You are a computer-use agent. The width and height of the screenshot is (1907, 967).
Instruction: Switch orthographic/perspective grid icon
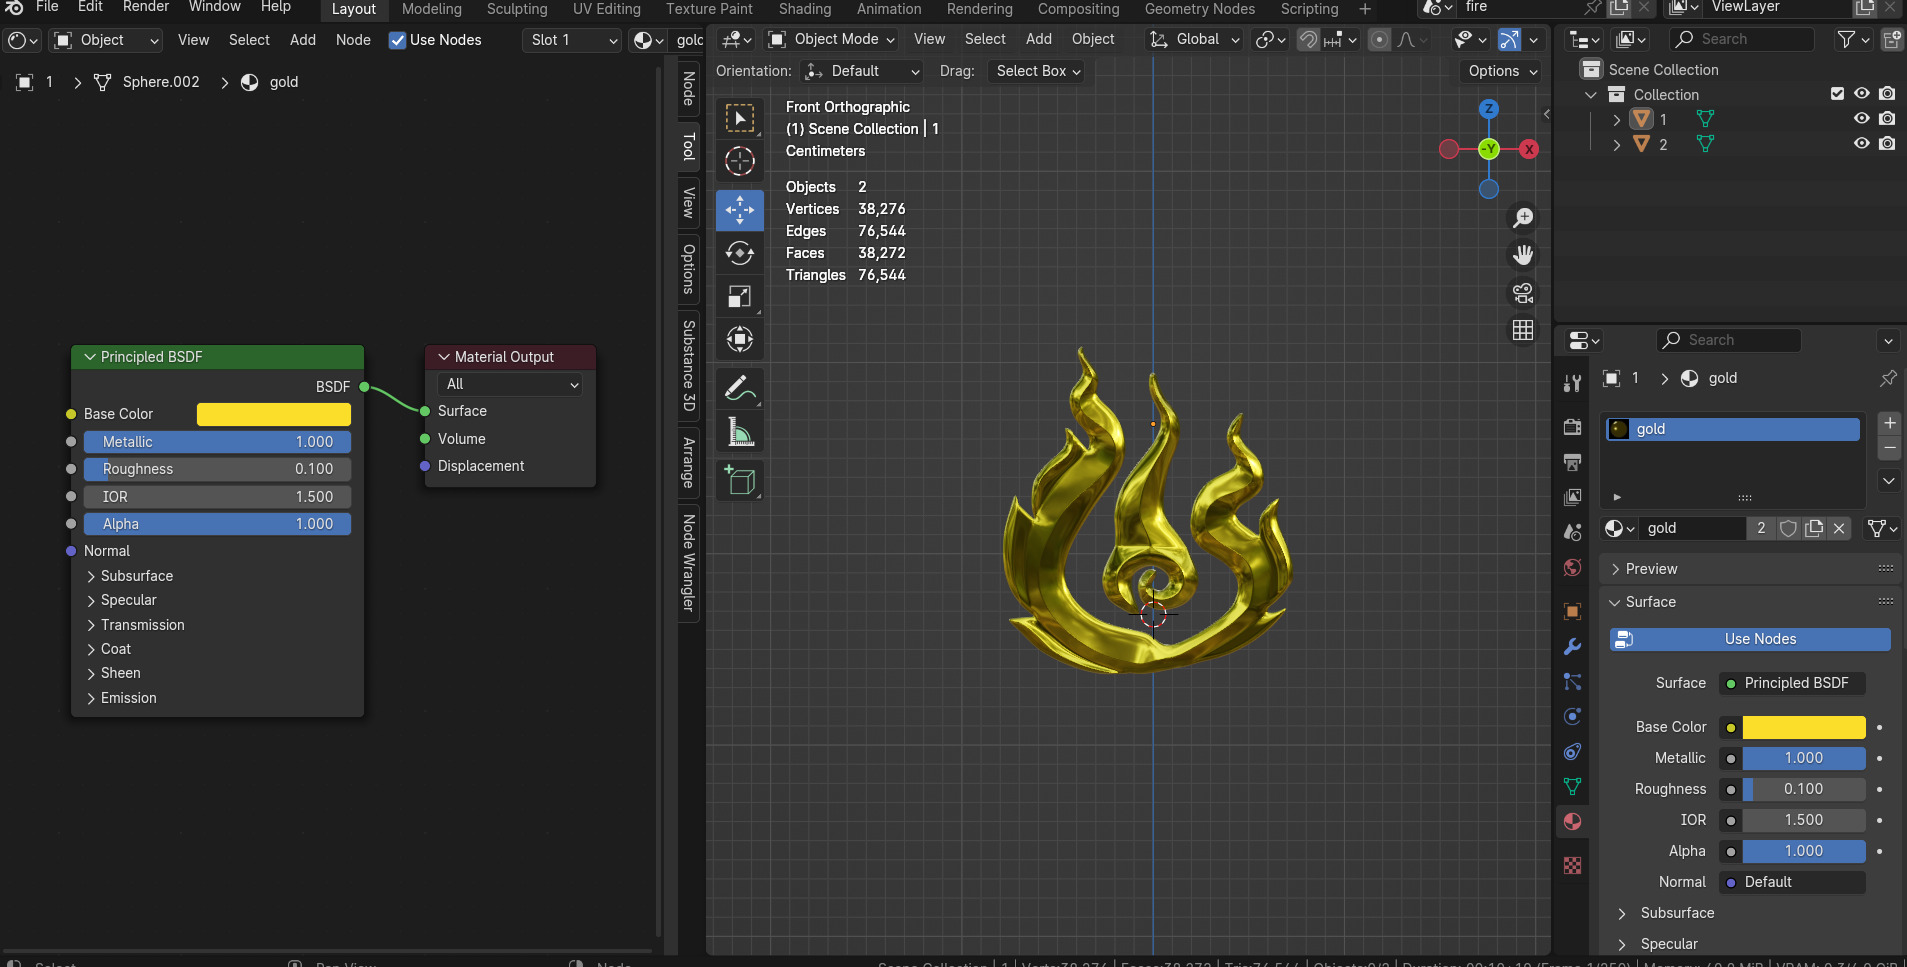(1523, 331)
